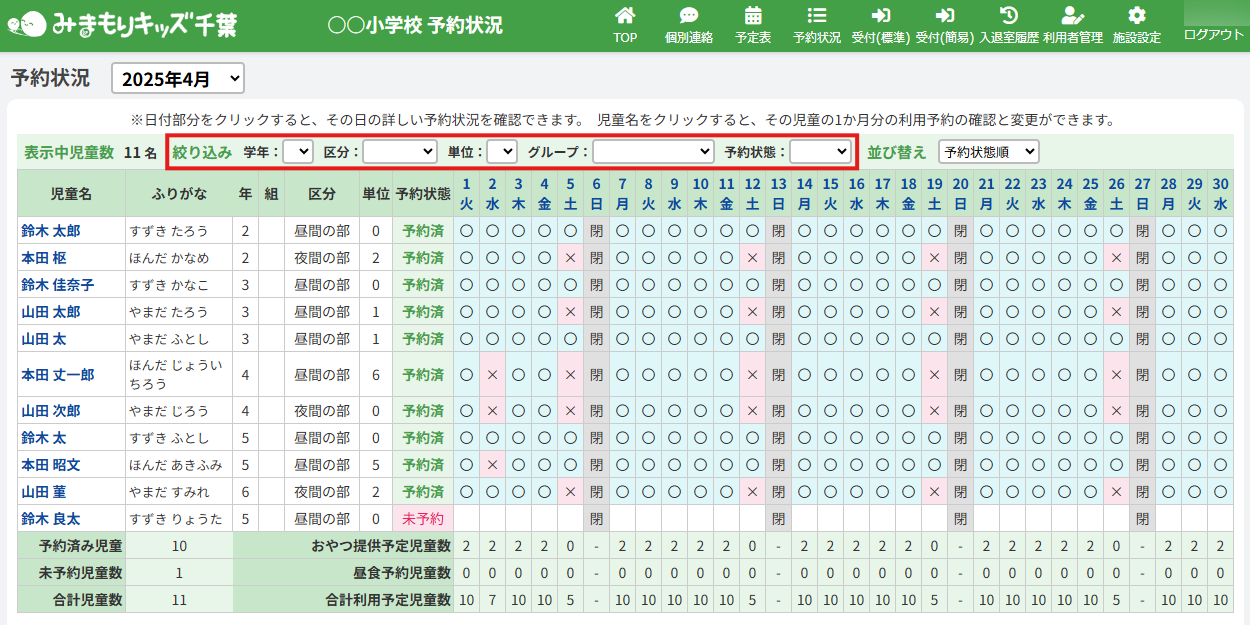Select the 予約状況 list icon

tap(816, 17)
